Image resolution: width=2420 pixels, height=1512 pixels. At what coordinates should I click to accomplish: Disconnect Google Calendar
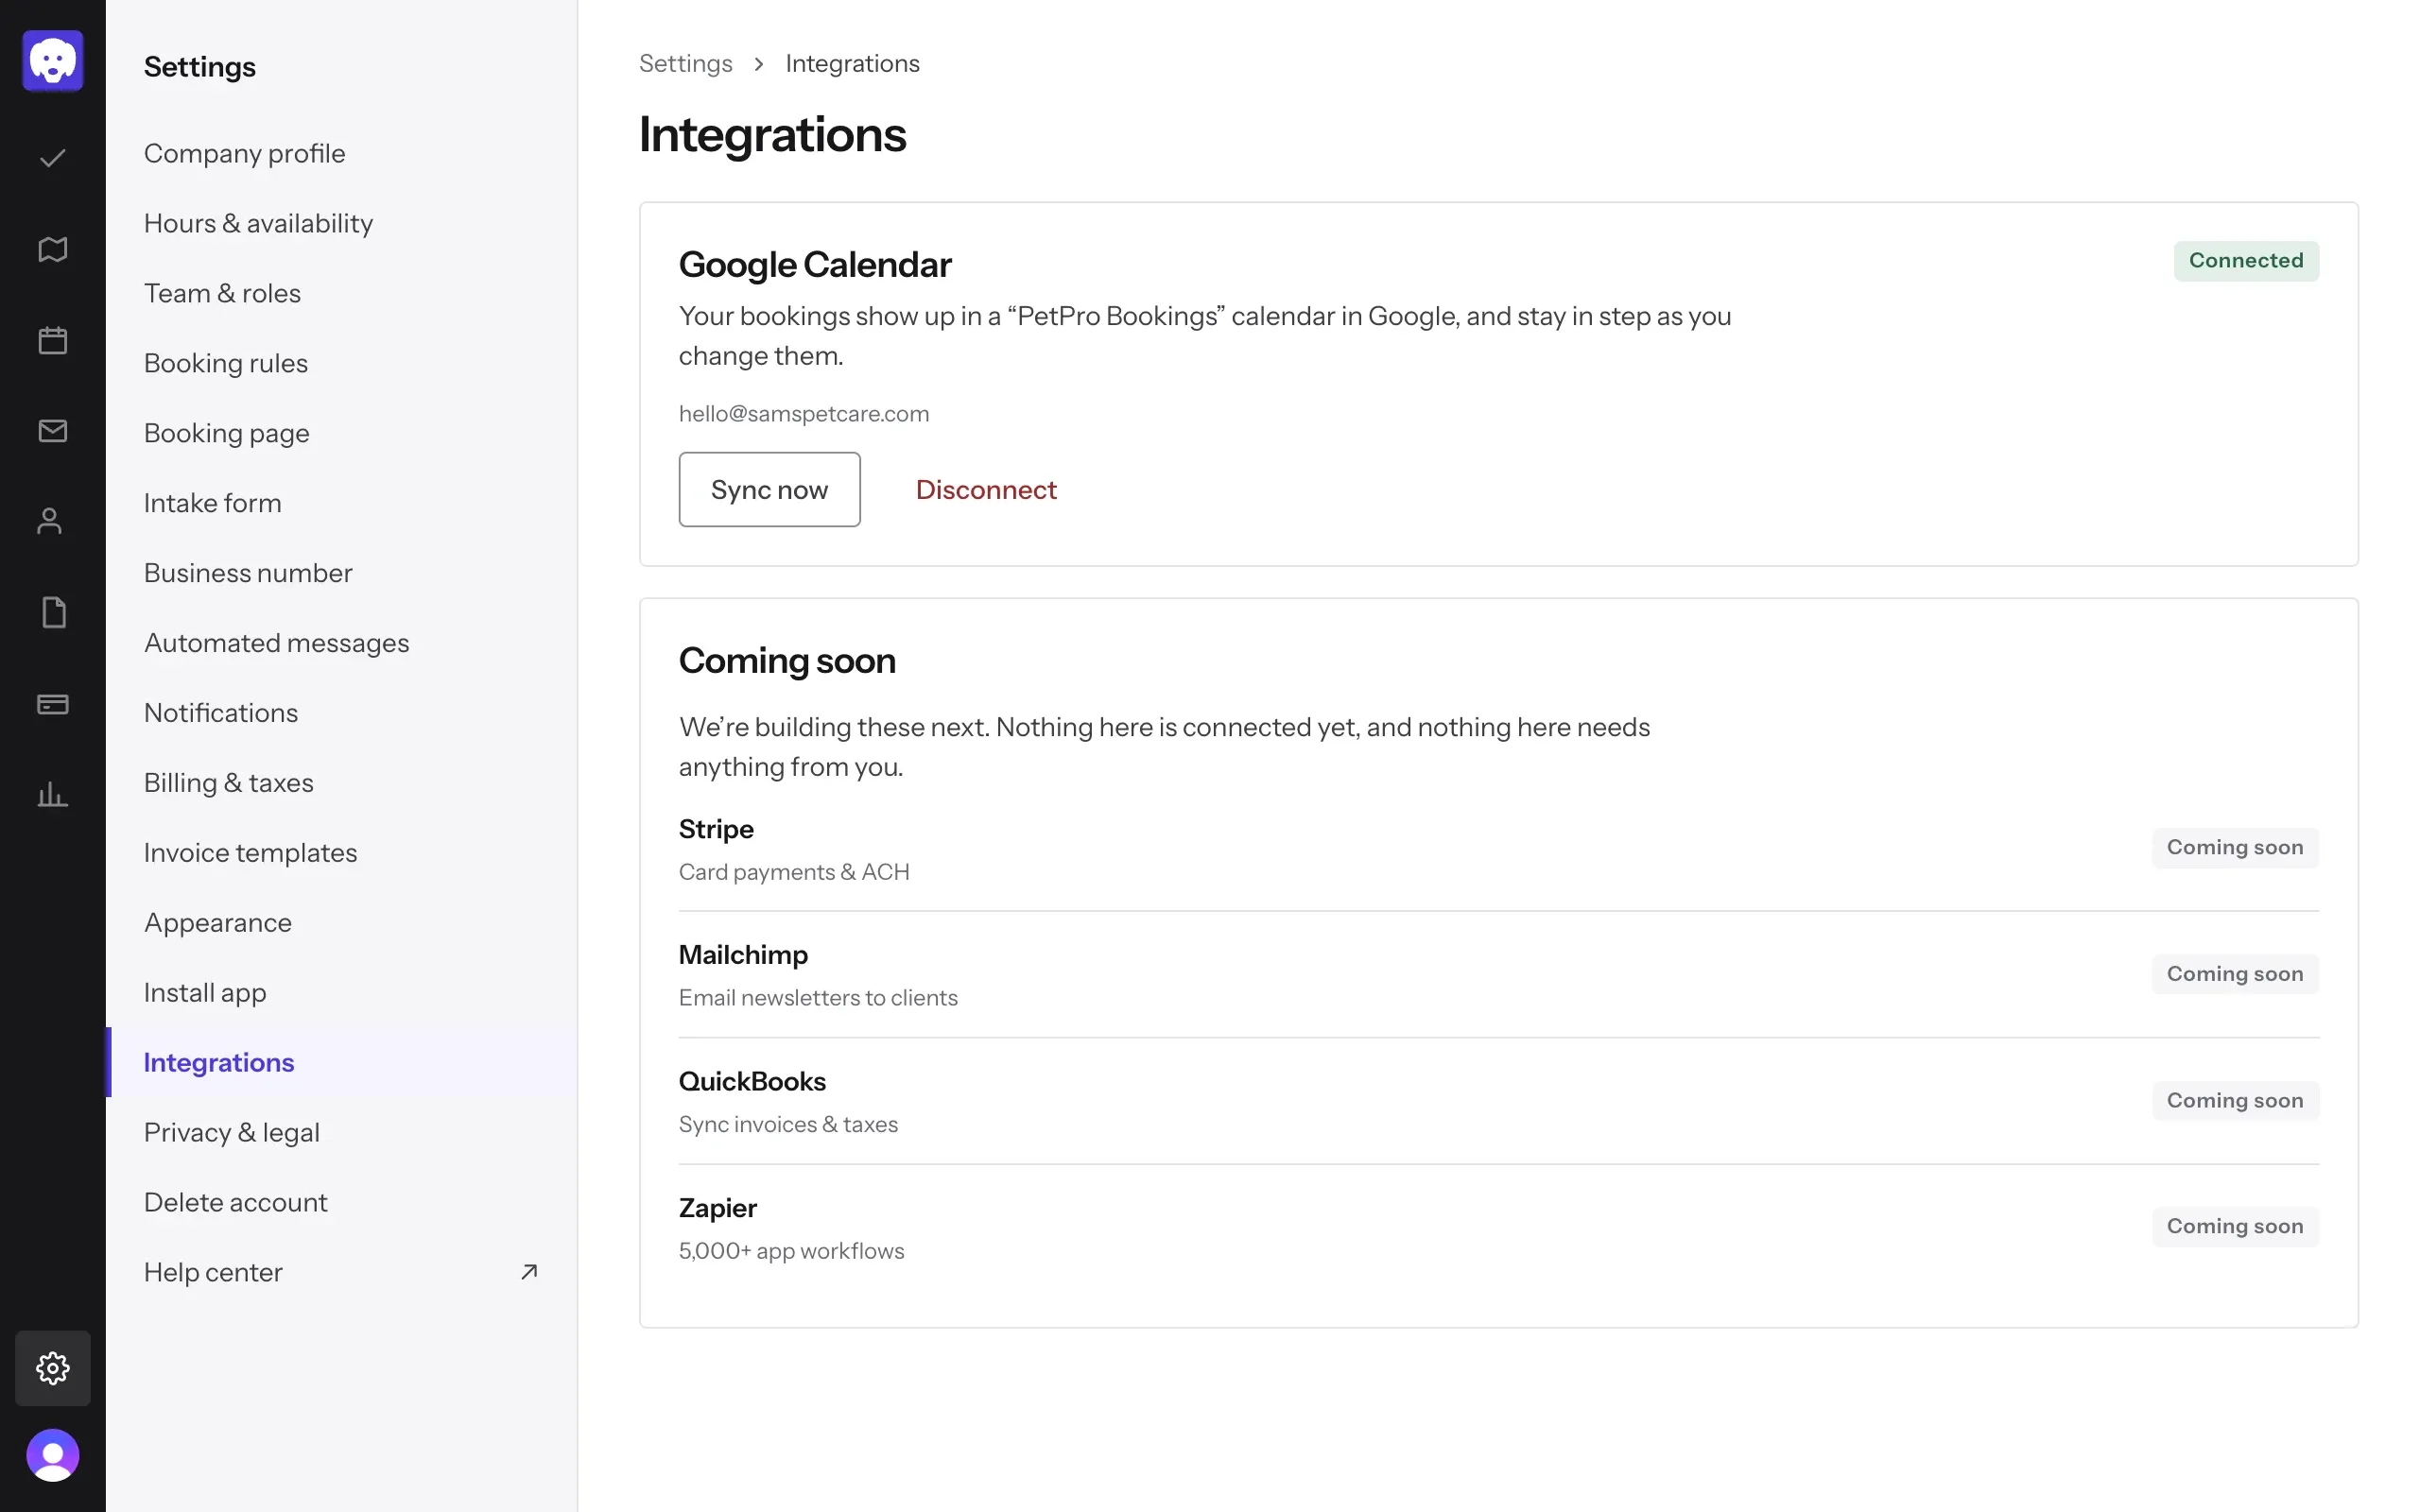point(986,489)
